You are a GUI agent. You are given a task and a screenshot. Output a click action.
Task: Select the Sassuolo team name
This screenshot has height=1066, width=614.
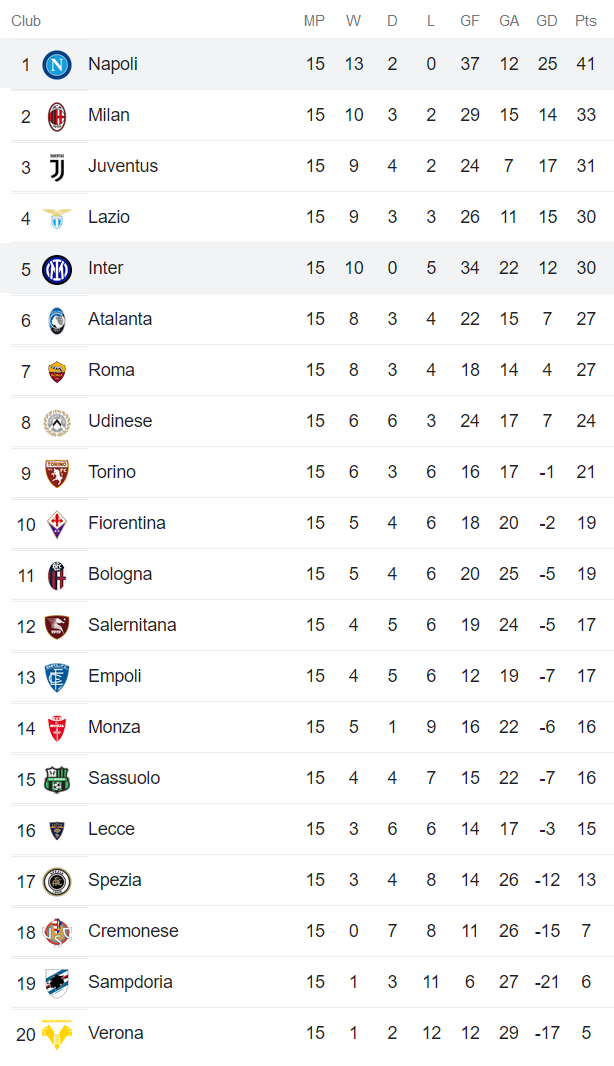[x=124, y=778]
